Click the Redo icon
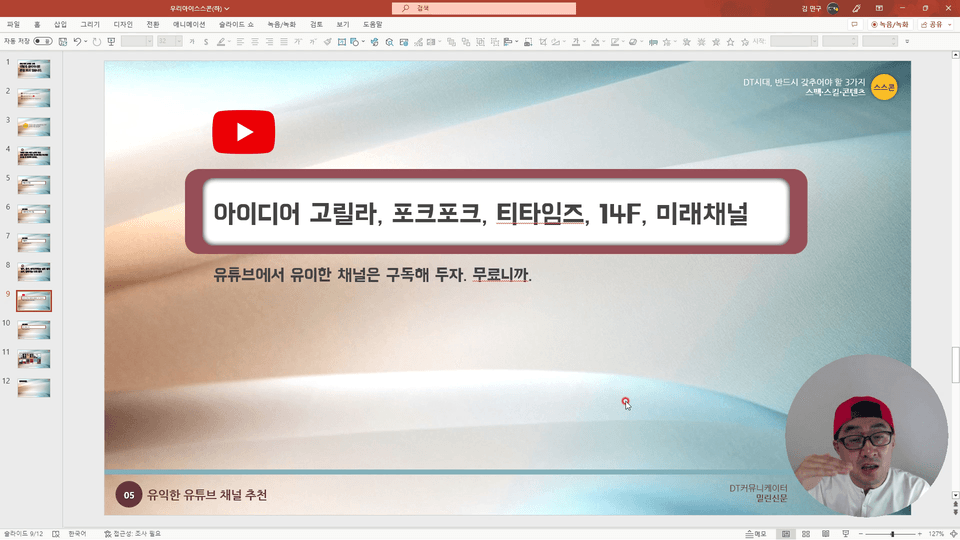The image size is (960, 540). click(x=97, y=42)
